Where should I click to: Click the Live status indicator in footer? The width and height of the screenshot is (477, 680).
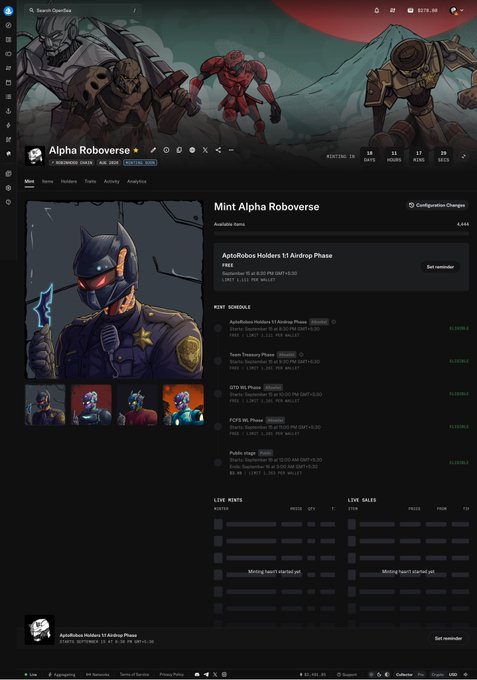pyautogui.click(x=30, y=674)
